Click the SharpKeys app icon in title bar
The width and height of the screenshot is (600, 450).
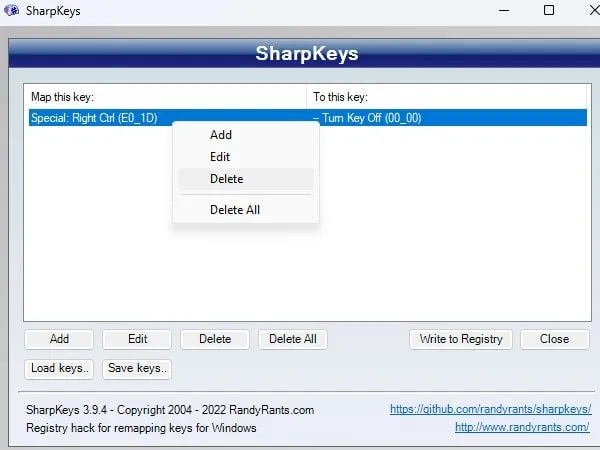pyautogui.click(x=11, y=10)
